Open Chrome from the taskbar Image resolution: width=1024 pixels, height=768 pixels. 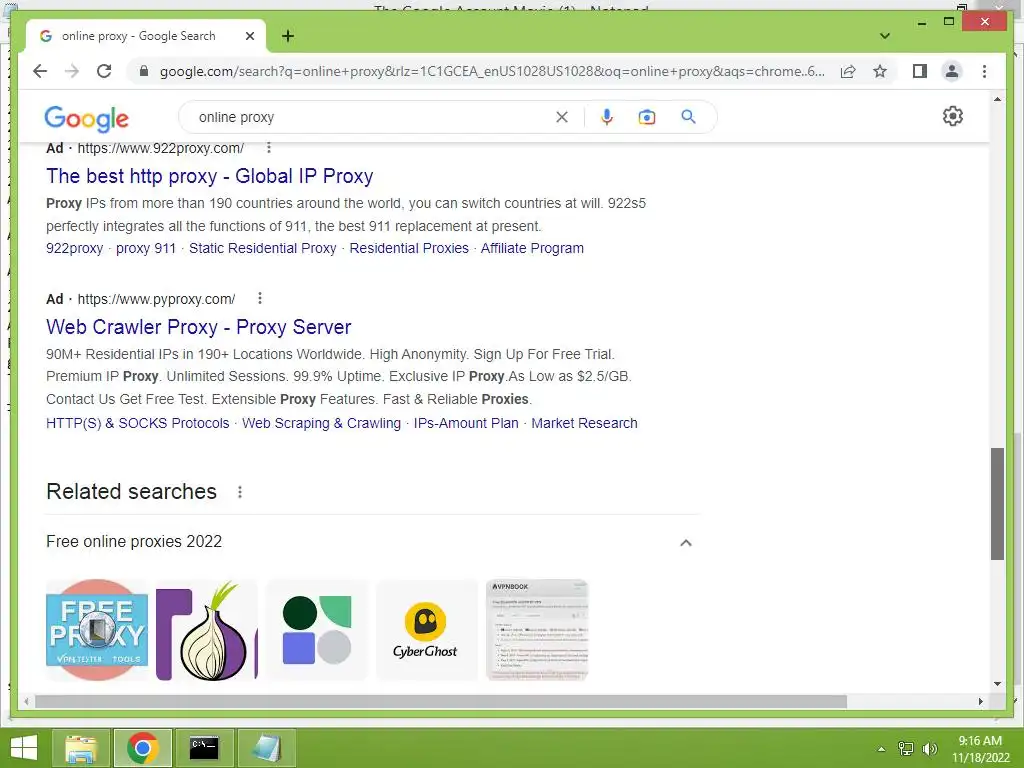tap(142, 748)
